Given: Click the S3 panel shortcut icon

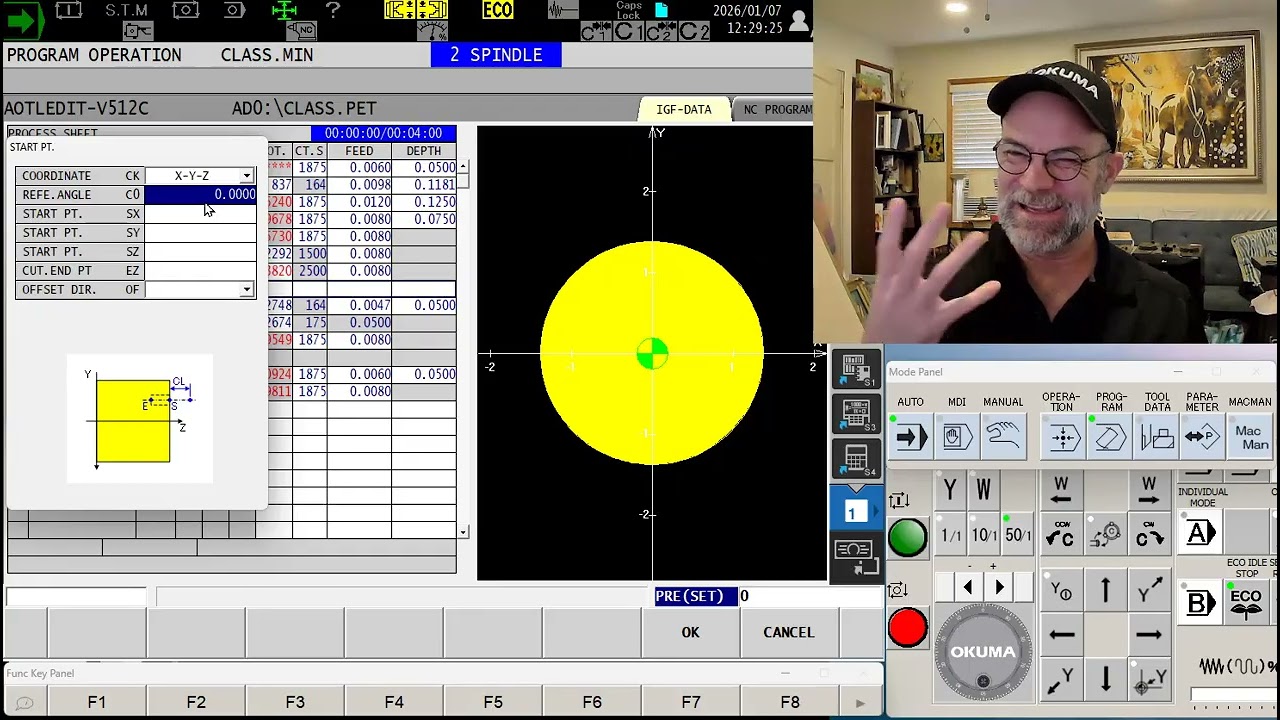Looking at the screenshot, I should 856,414.
